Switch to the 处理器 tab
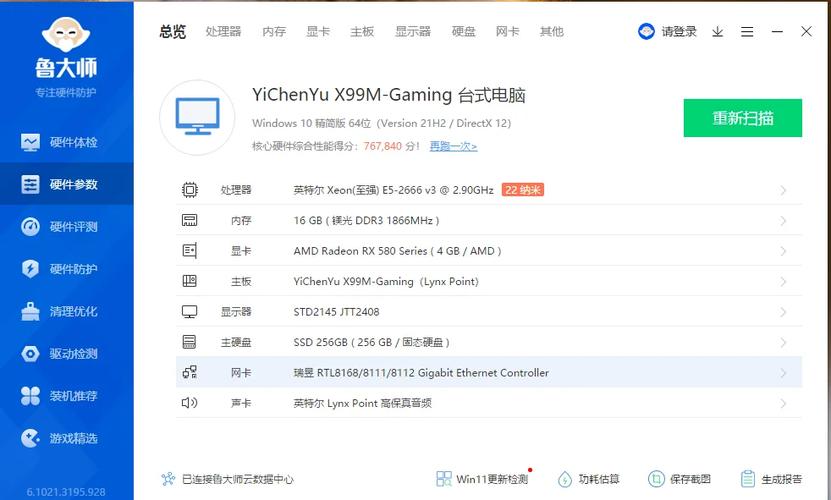Image resolution: width=831 pixels, height=500 pixels. point(223,32)
